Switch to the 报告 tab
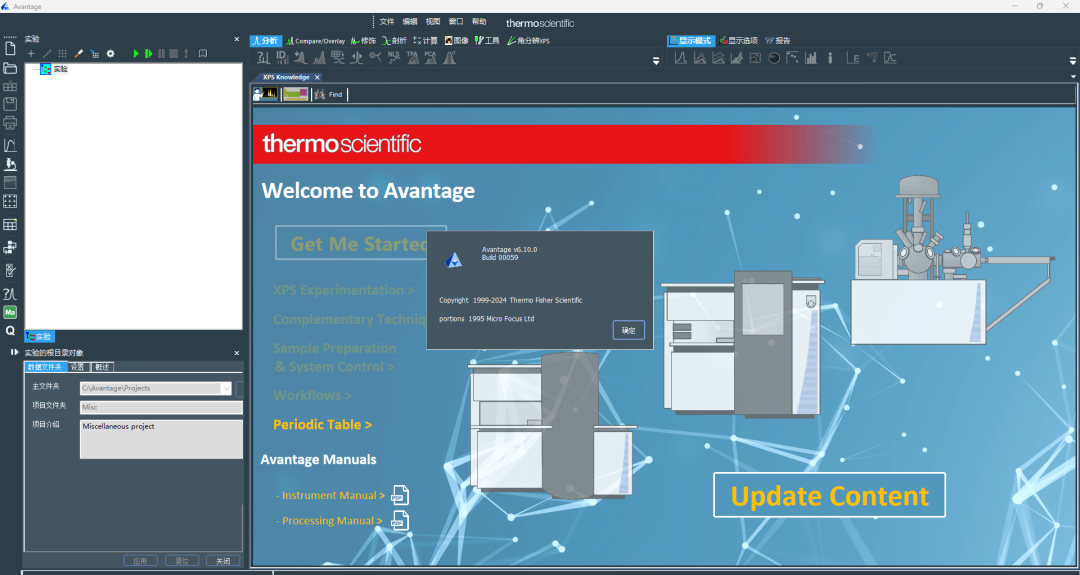 coord(778,41)
